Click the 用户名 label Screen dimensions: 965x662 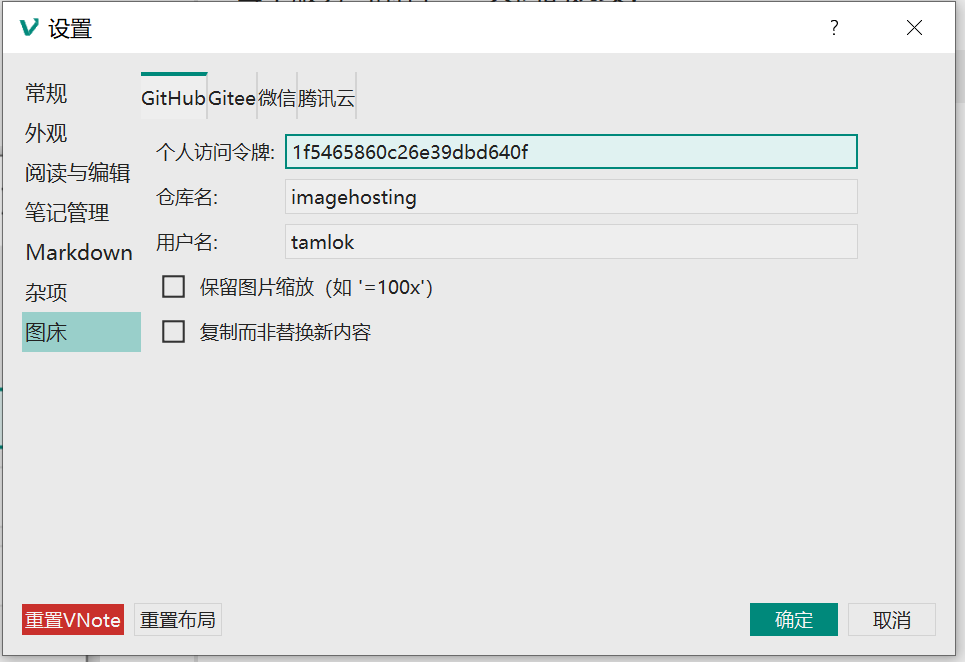186,242
